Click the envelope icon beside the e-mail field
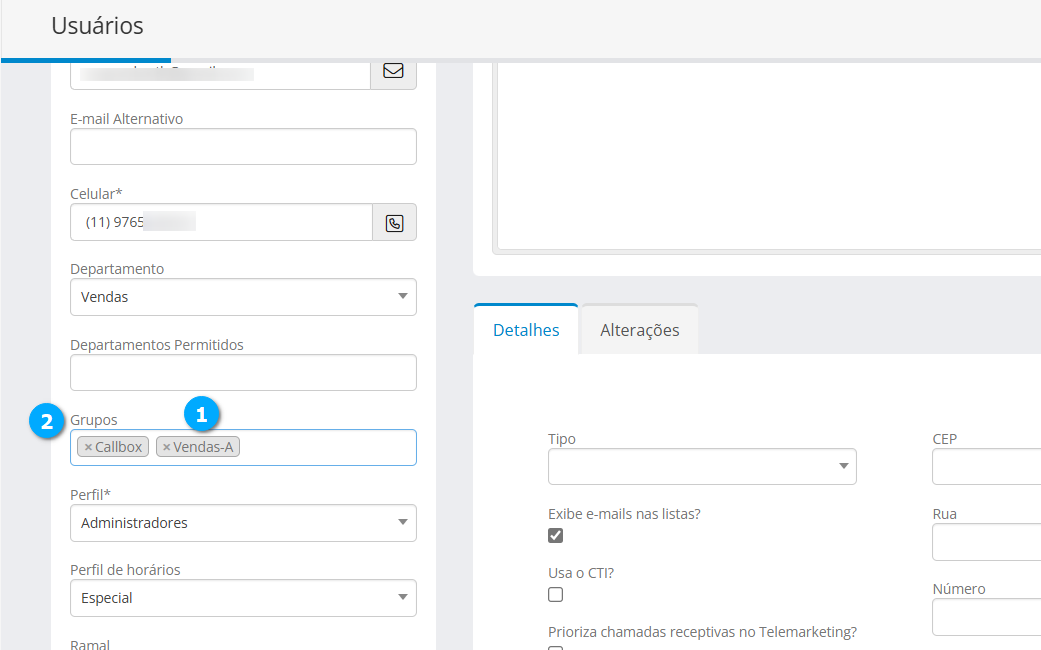Screen dimensions: 1041x650 coord(393,71)
